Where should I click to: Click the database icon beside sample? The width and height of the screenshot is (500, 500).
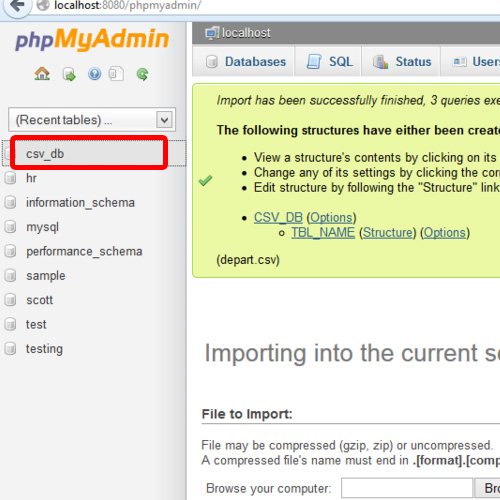click(10, 275)
